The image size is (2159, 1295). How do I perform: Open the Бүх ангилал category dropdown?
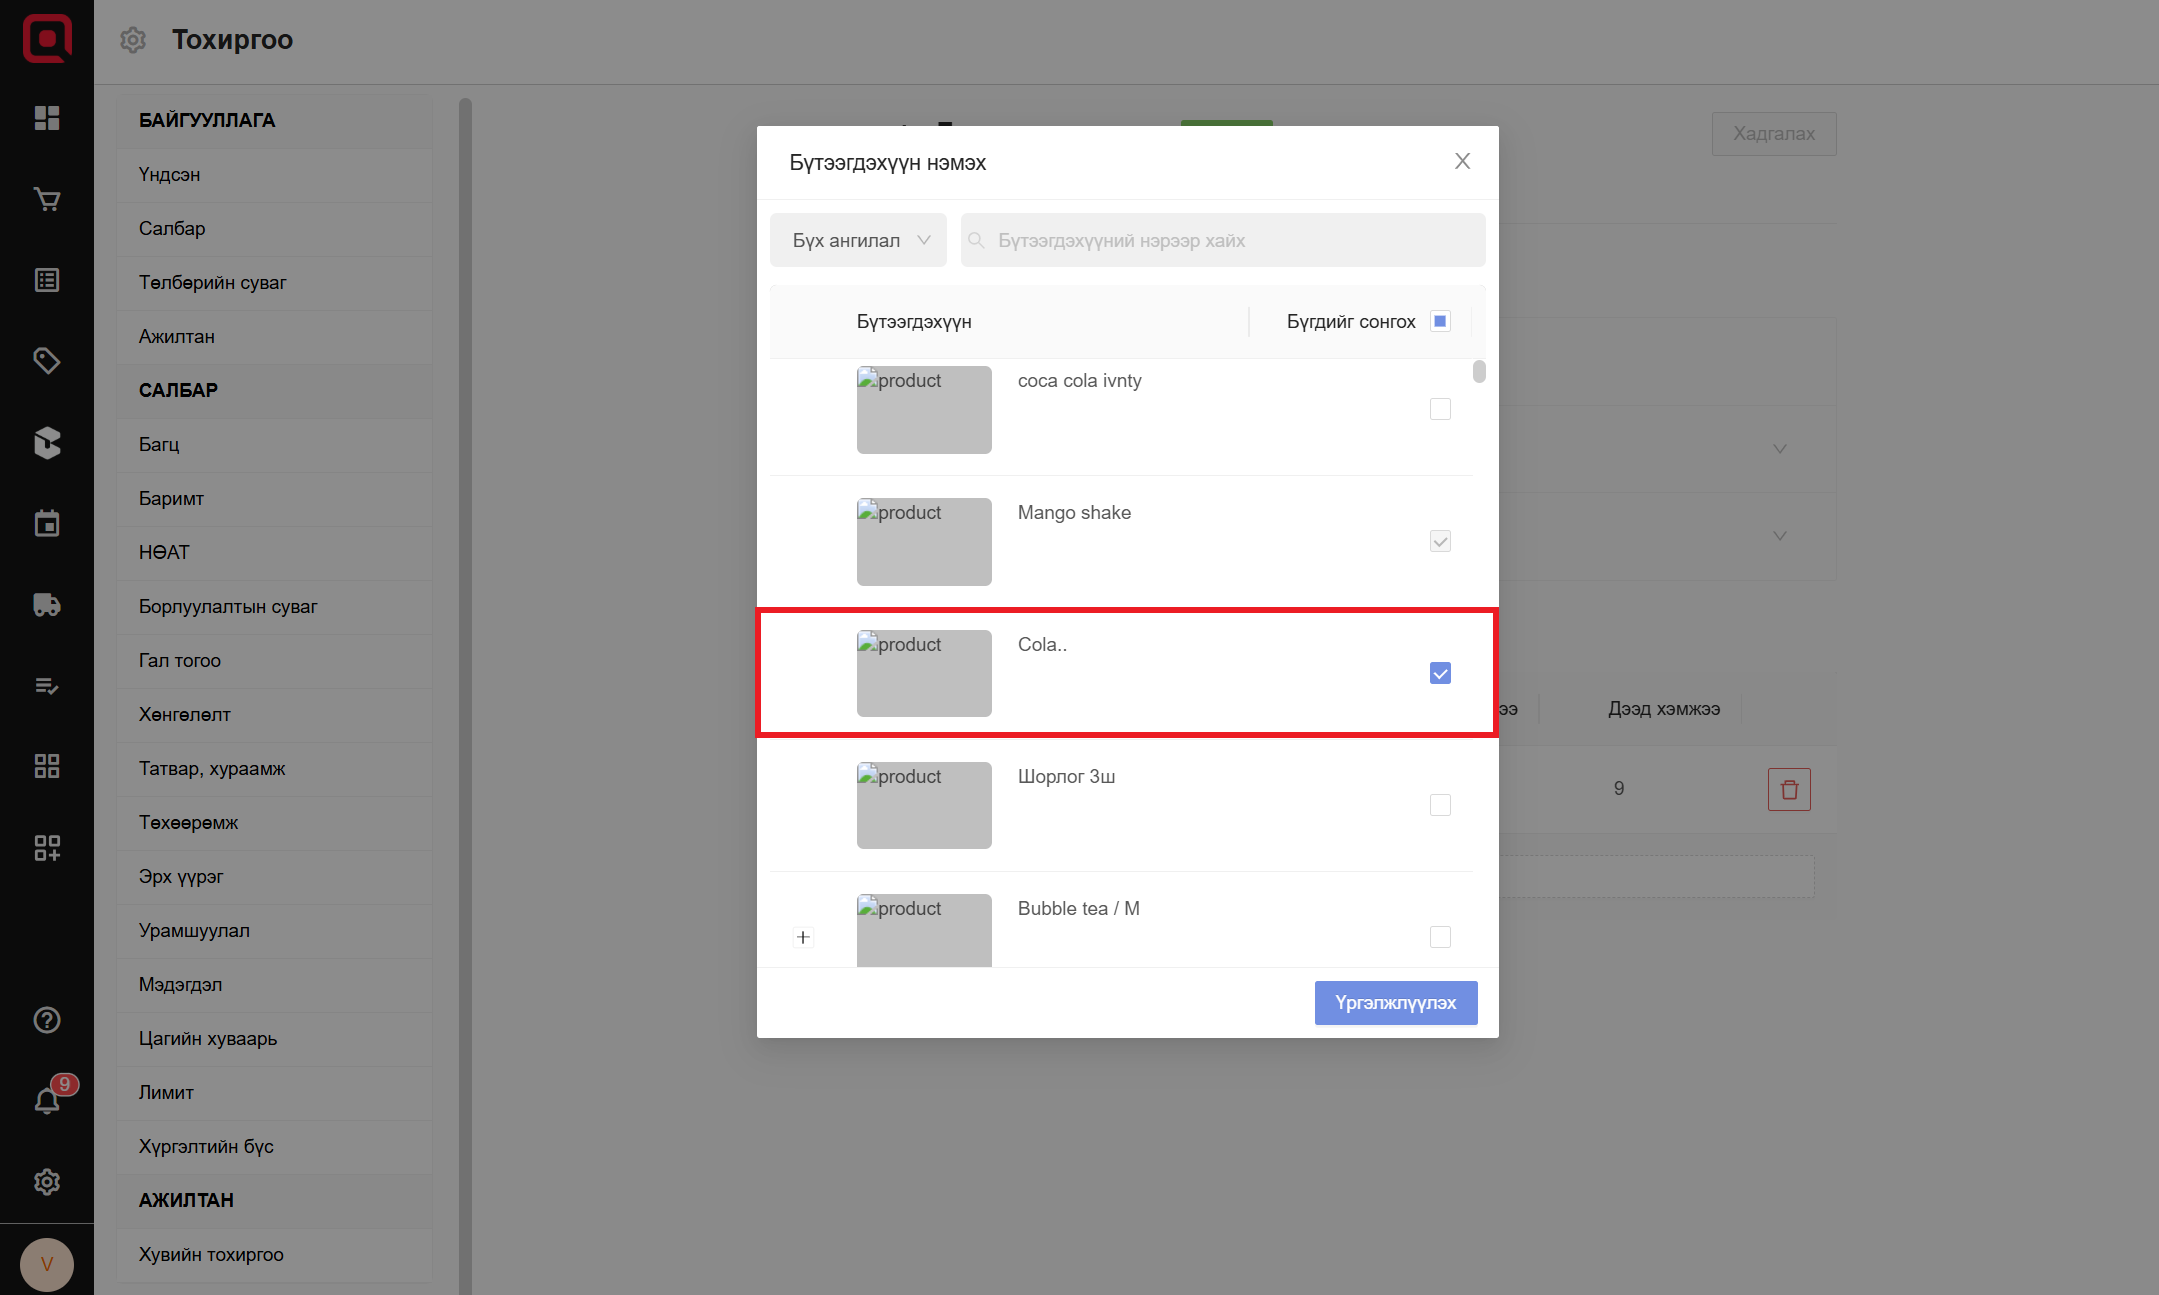coord(858,240)
